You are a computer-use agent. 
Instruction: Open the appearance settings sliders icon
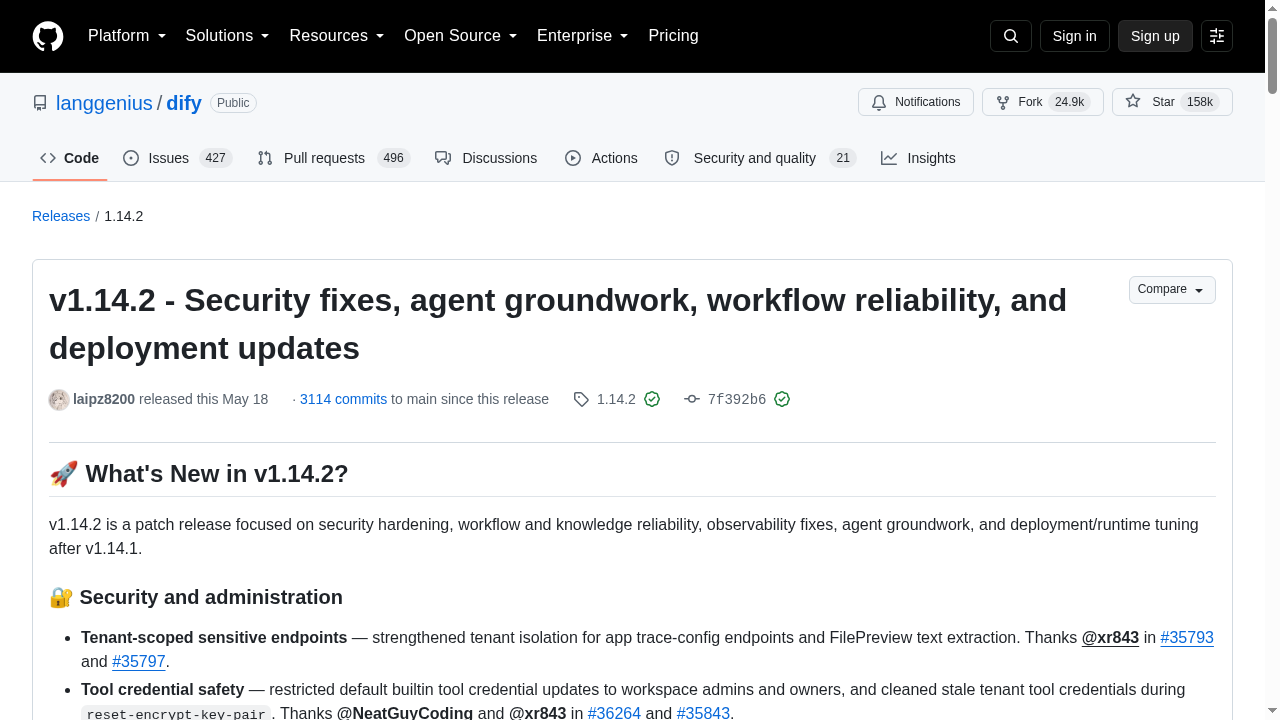point(1217,36)
